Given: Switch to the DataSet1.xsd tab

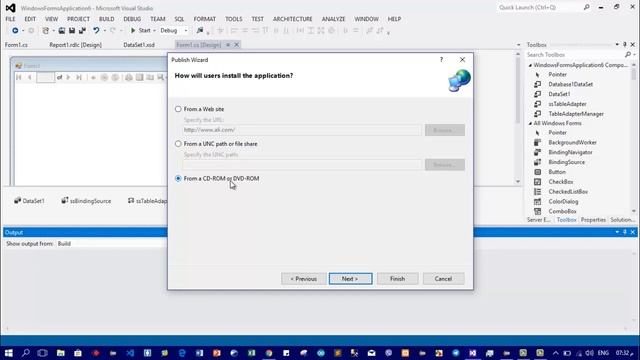Looking at the screenshot, I should tap(139, 45).
